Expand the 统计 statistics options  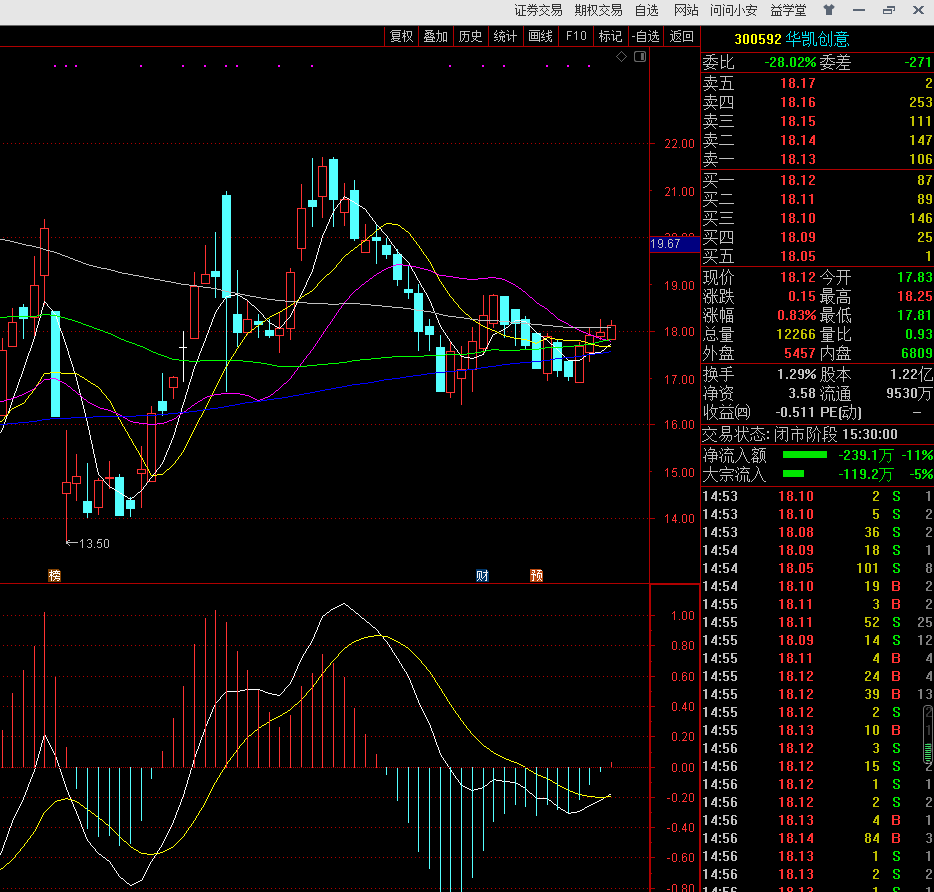(505, 36)
